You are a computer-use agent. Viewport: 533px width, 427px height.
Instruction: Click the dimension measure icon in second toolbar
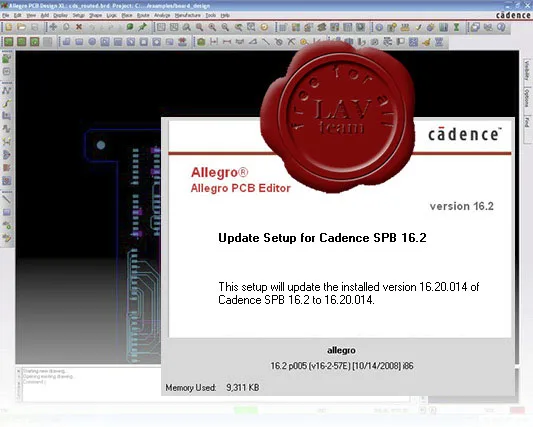(x=214, y=42)
